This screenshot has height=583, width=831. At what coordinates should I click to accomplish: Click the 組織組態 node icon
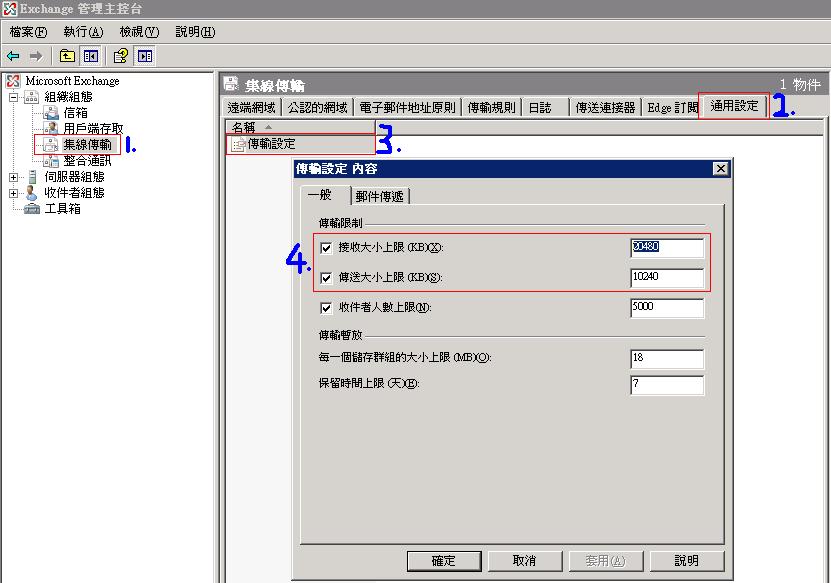(x=31, y=97)
